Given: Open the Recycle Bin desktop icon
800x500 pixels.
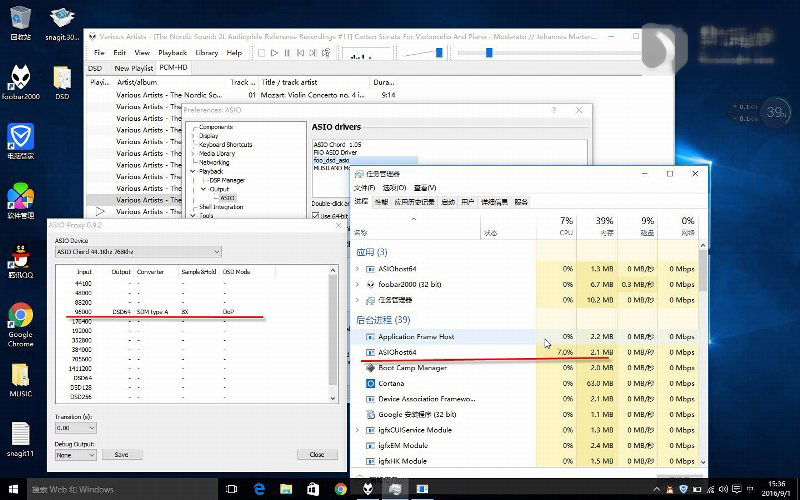Looking at the screenshot, I should pos(20,18).
